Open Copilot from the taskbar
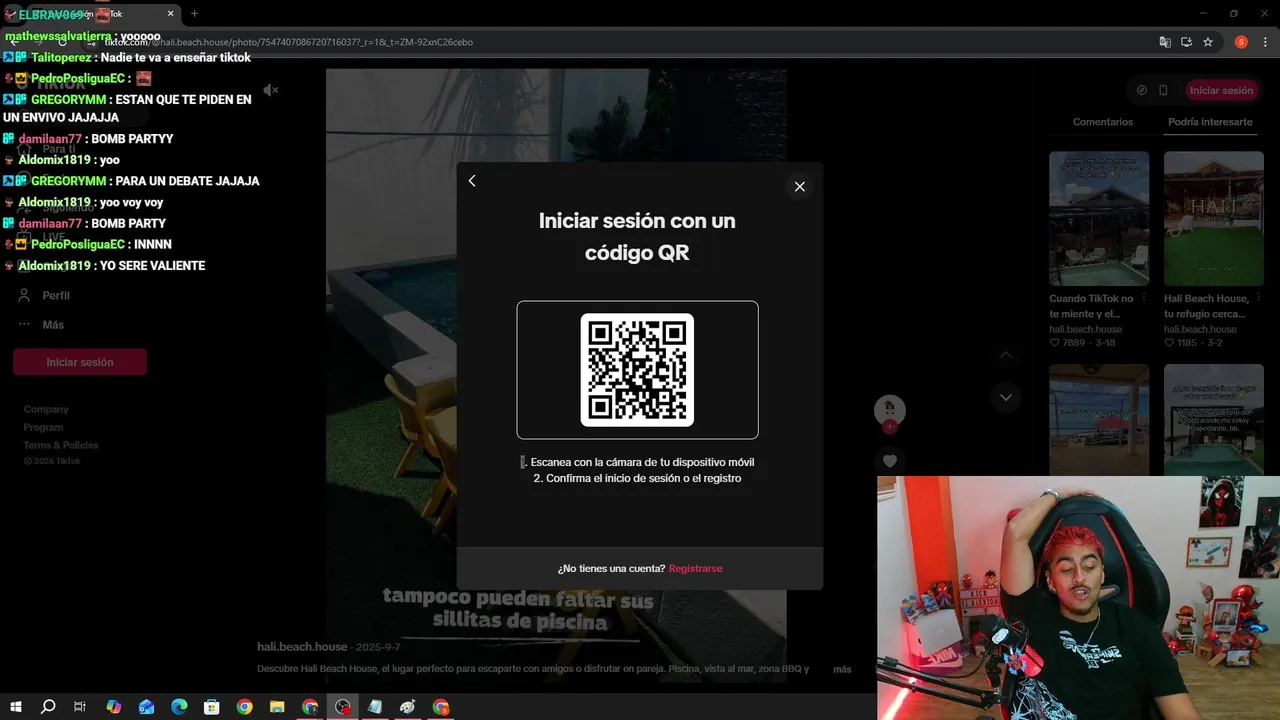 point(113,707)
